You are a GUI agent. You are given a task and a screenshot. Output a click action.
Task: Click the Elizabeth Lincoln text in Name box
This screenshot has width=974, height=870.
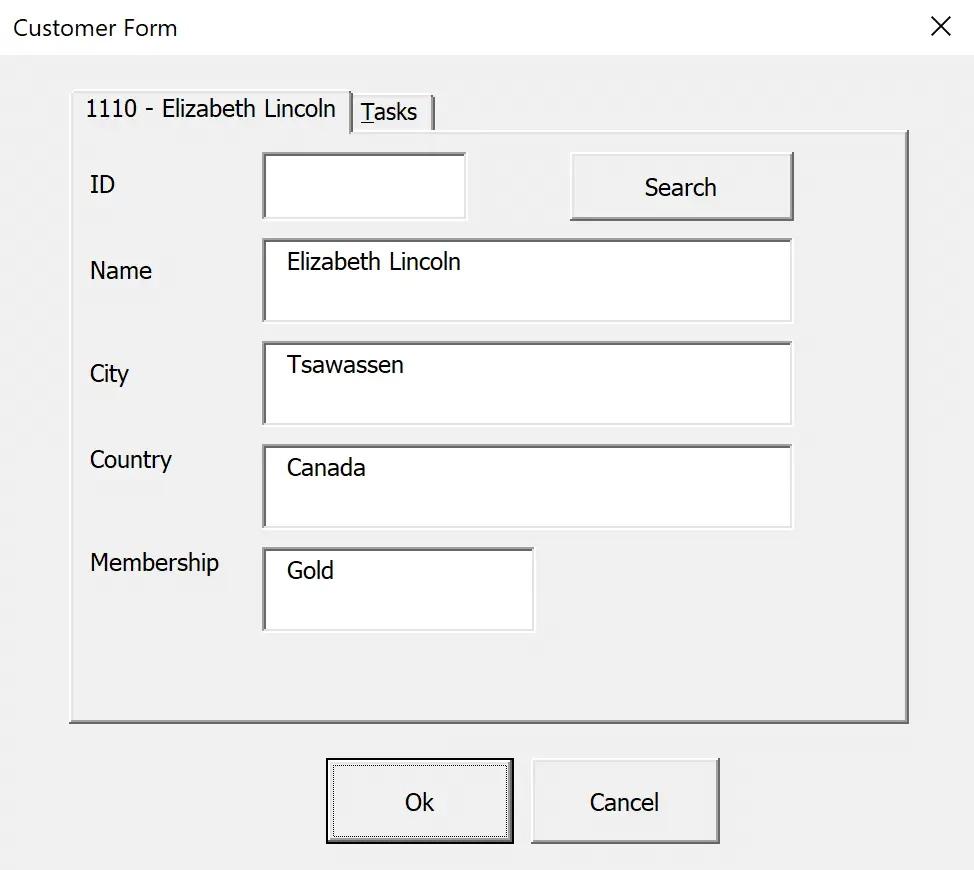click(x=374, y=261)
